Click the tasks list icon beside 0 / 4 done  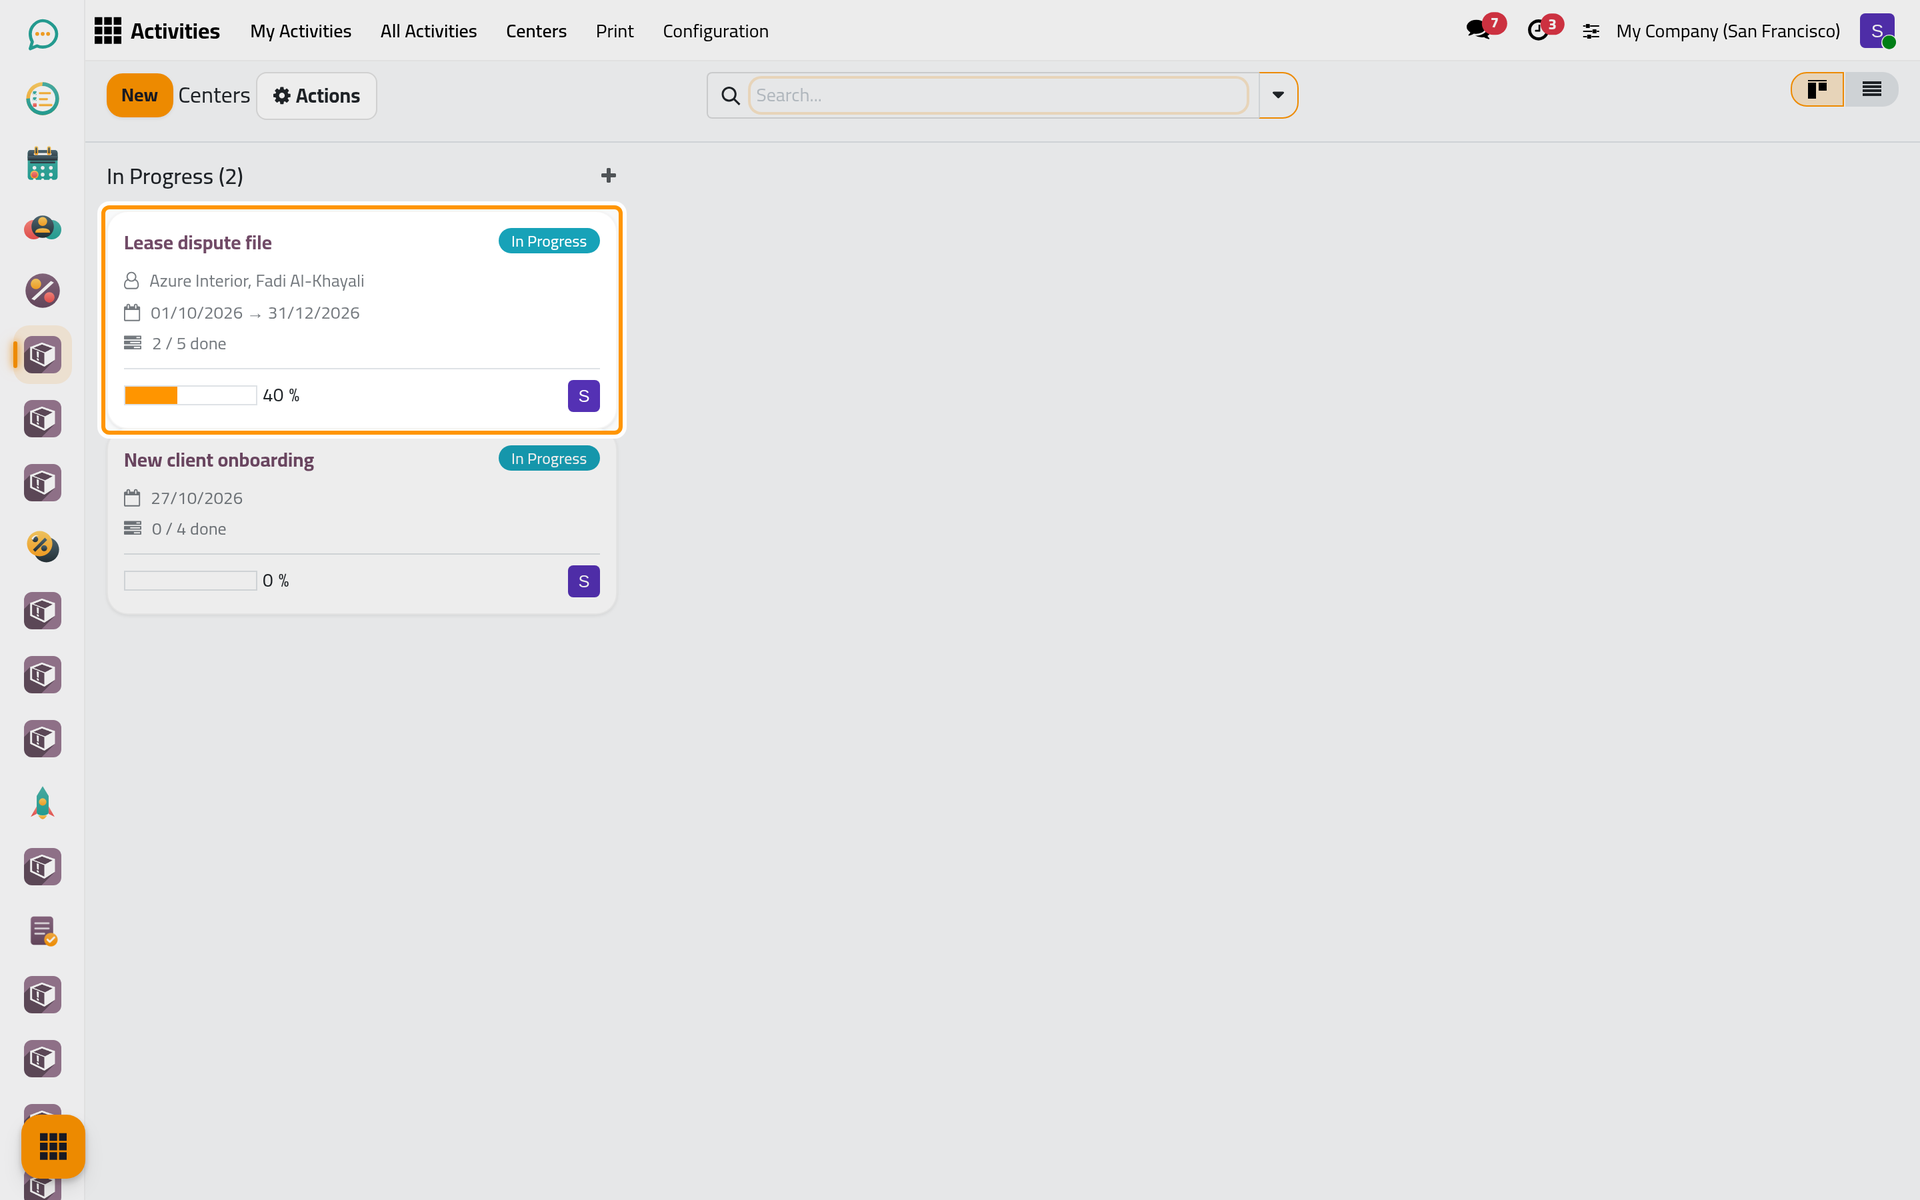coord(132,528)
